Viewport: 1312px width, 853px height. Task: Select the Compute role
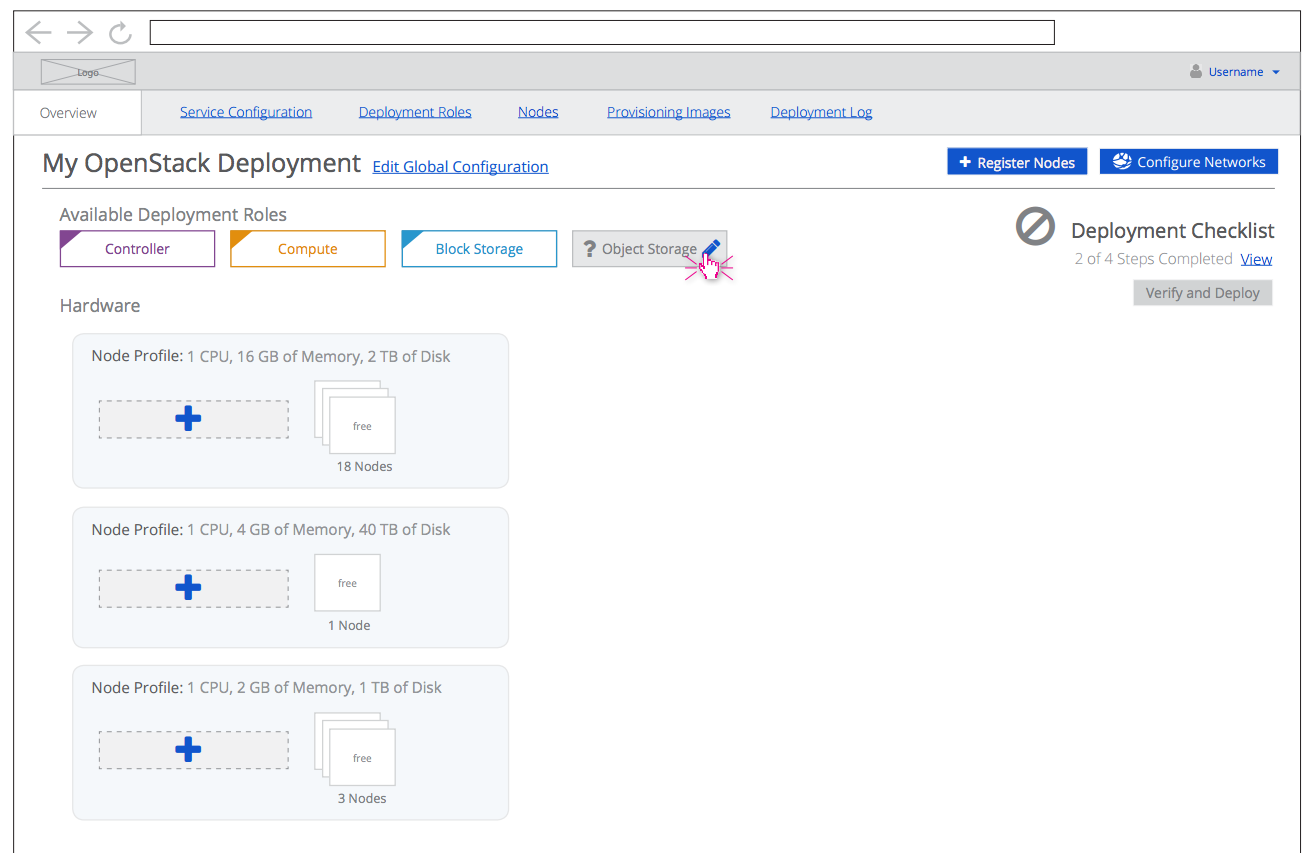pos(307,249)
